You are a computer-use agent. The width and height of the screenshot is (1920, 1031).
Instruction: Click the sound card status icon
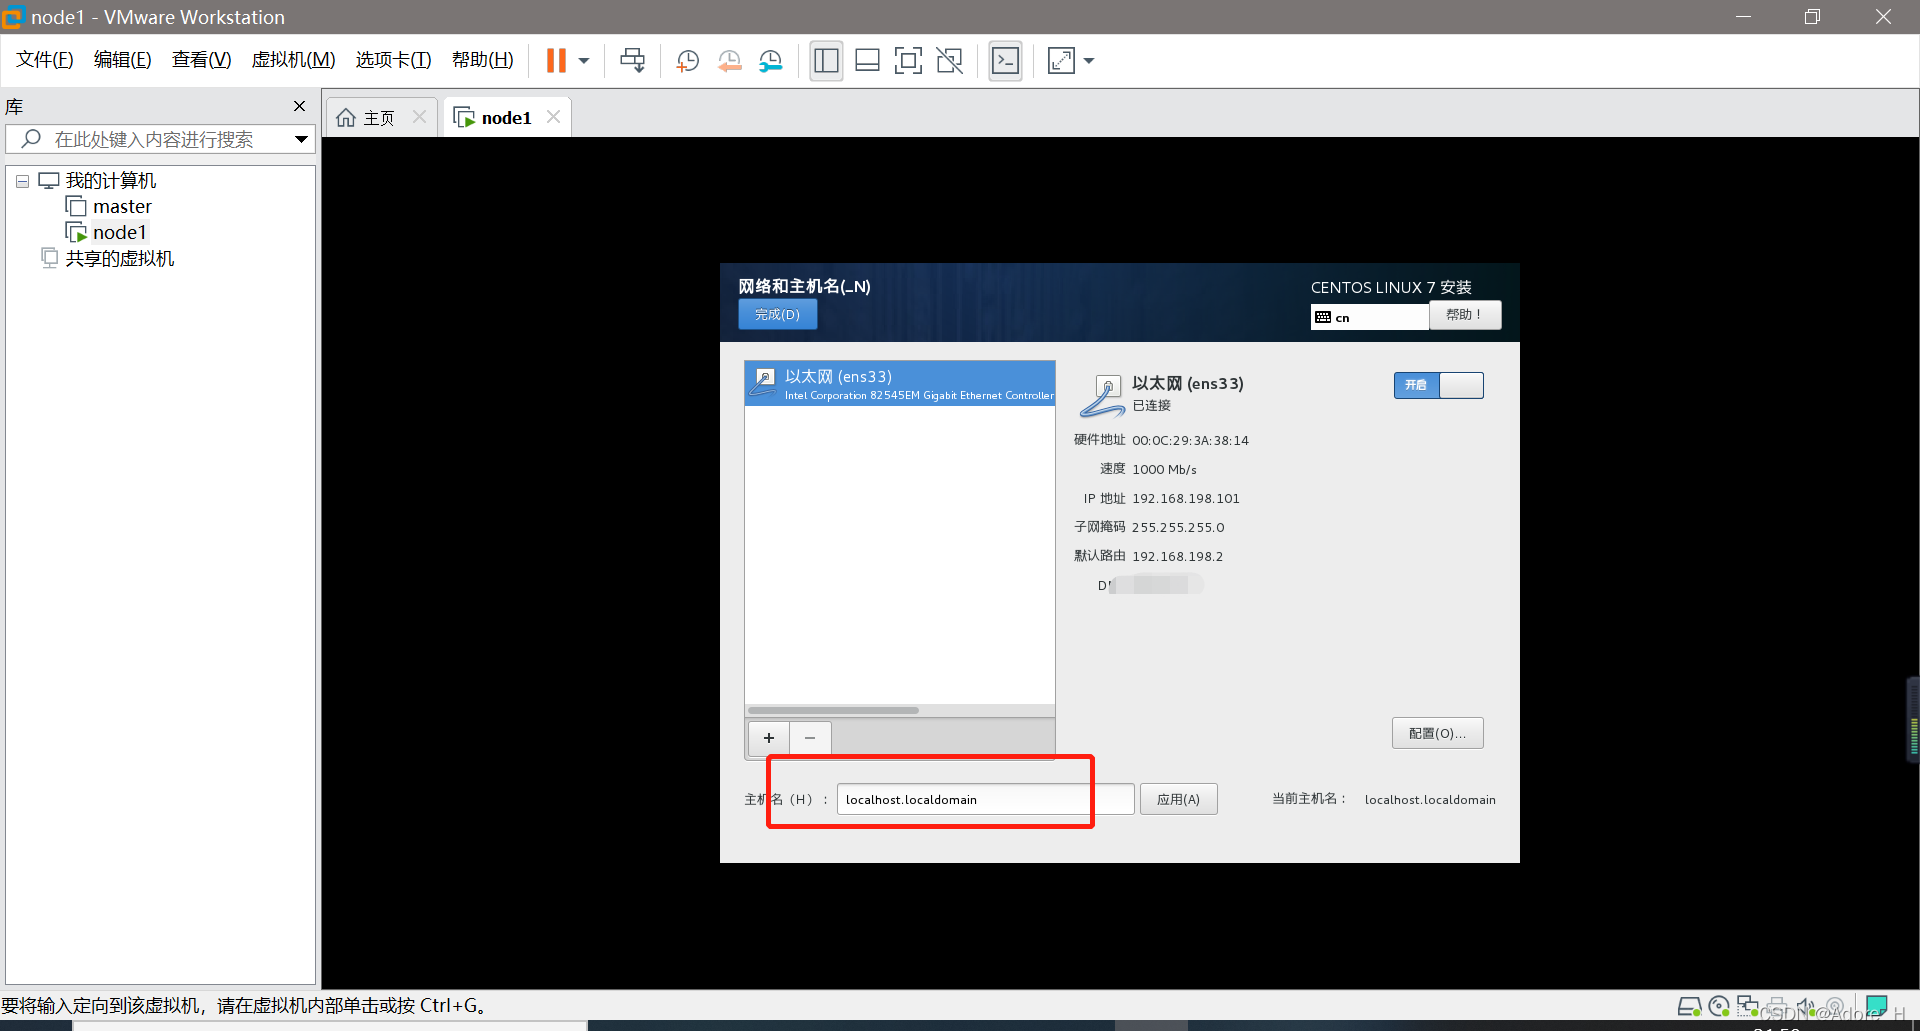(x=1805, y=1006)
